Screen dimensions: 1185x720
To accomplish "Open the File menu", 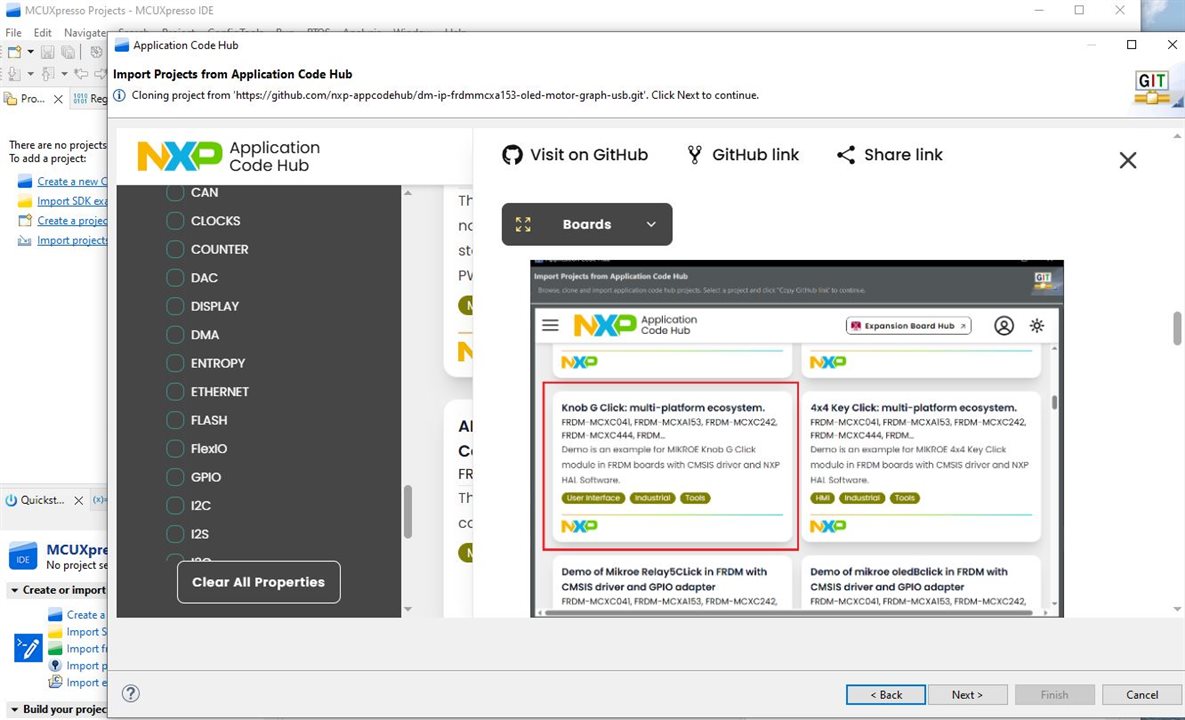I will pyautogui.click(x=14, y=32).
